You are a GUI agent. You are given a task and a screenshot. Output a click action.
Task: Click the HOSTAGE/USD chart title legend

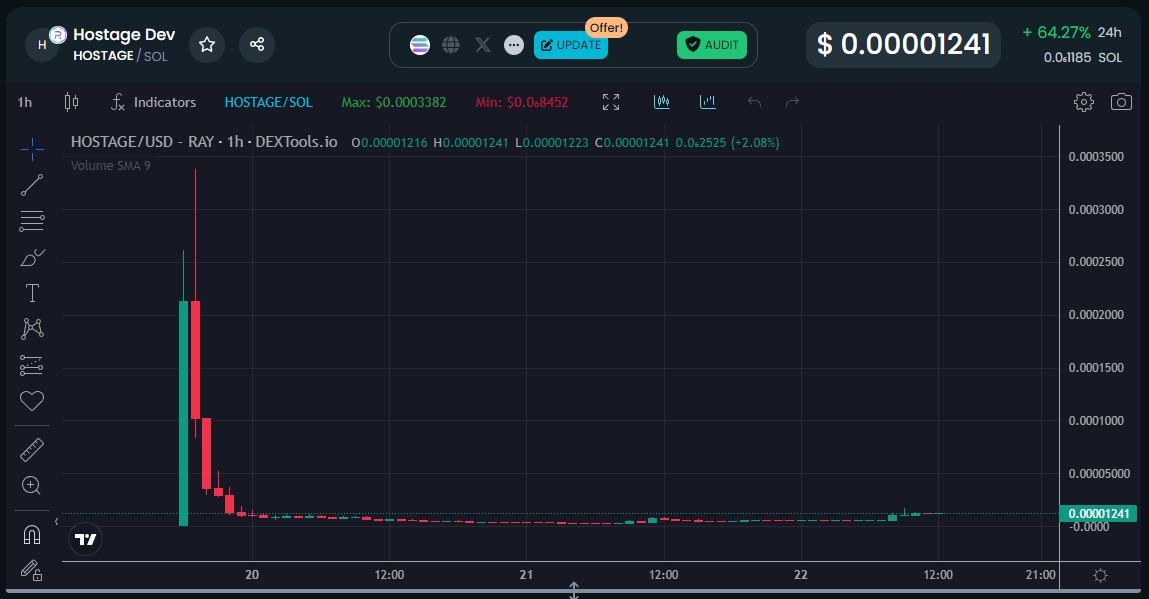click(x=204, y=142)
